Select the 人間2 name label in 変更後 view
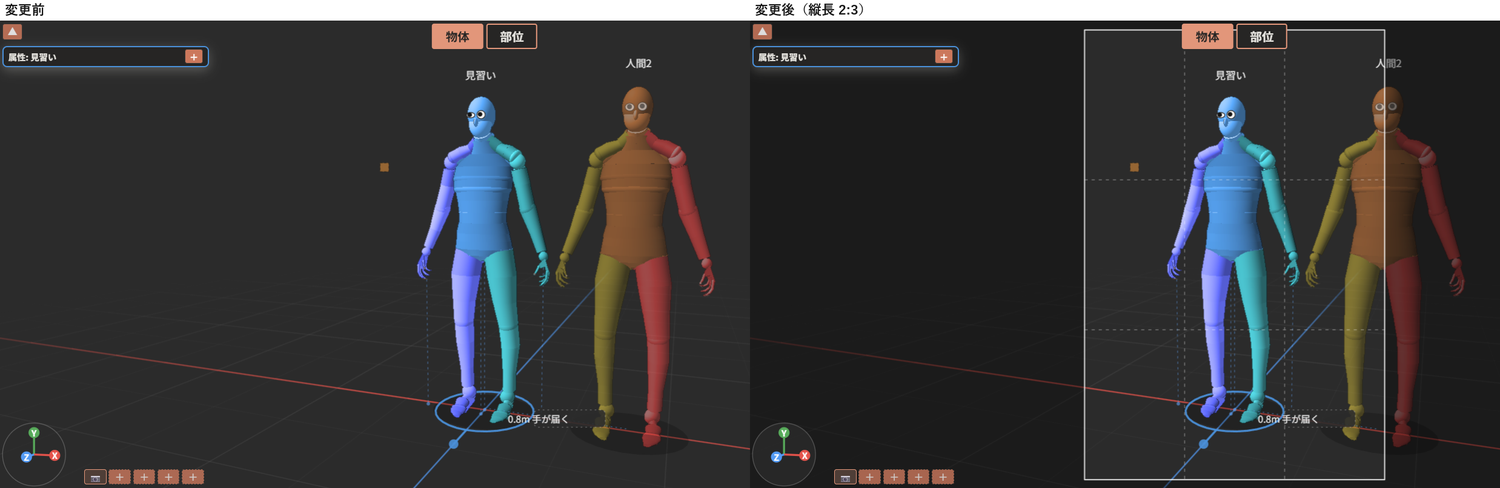 pyautogui.click(x=1389, y=63)
